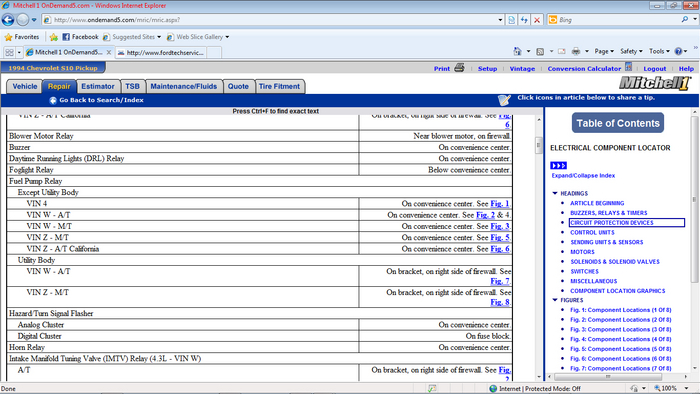Click the calculator icon beside Conversion Calculator
The width and height of the screenshot is (700, 394).
pos(628,67)
